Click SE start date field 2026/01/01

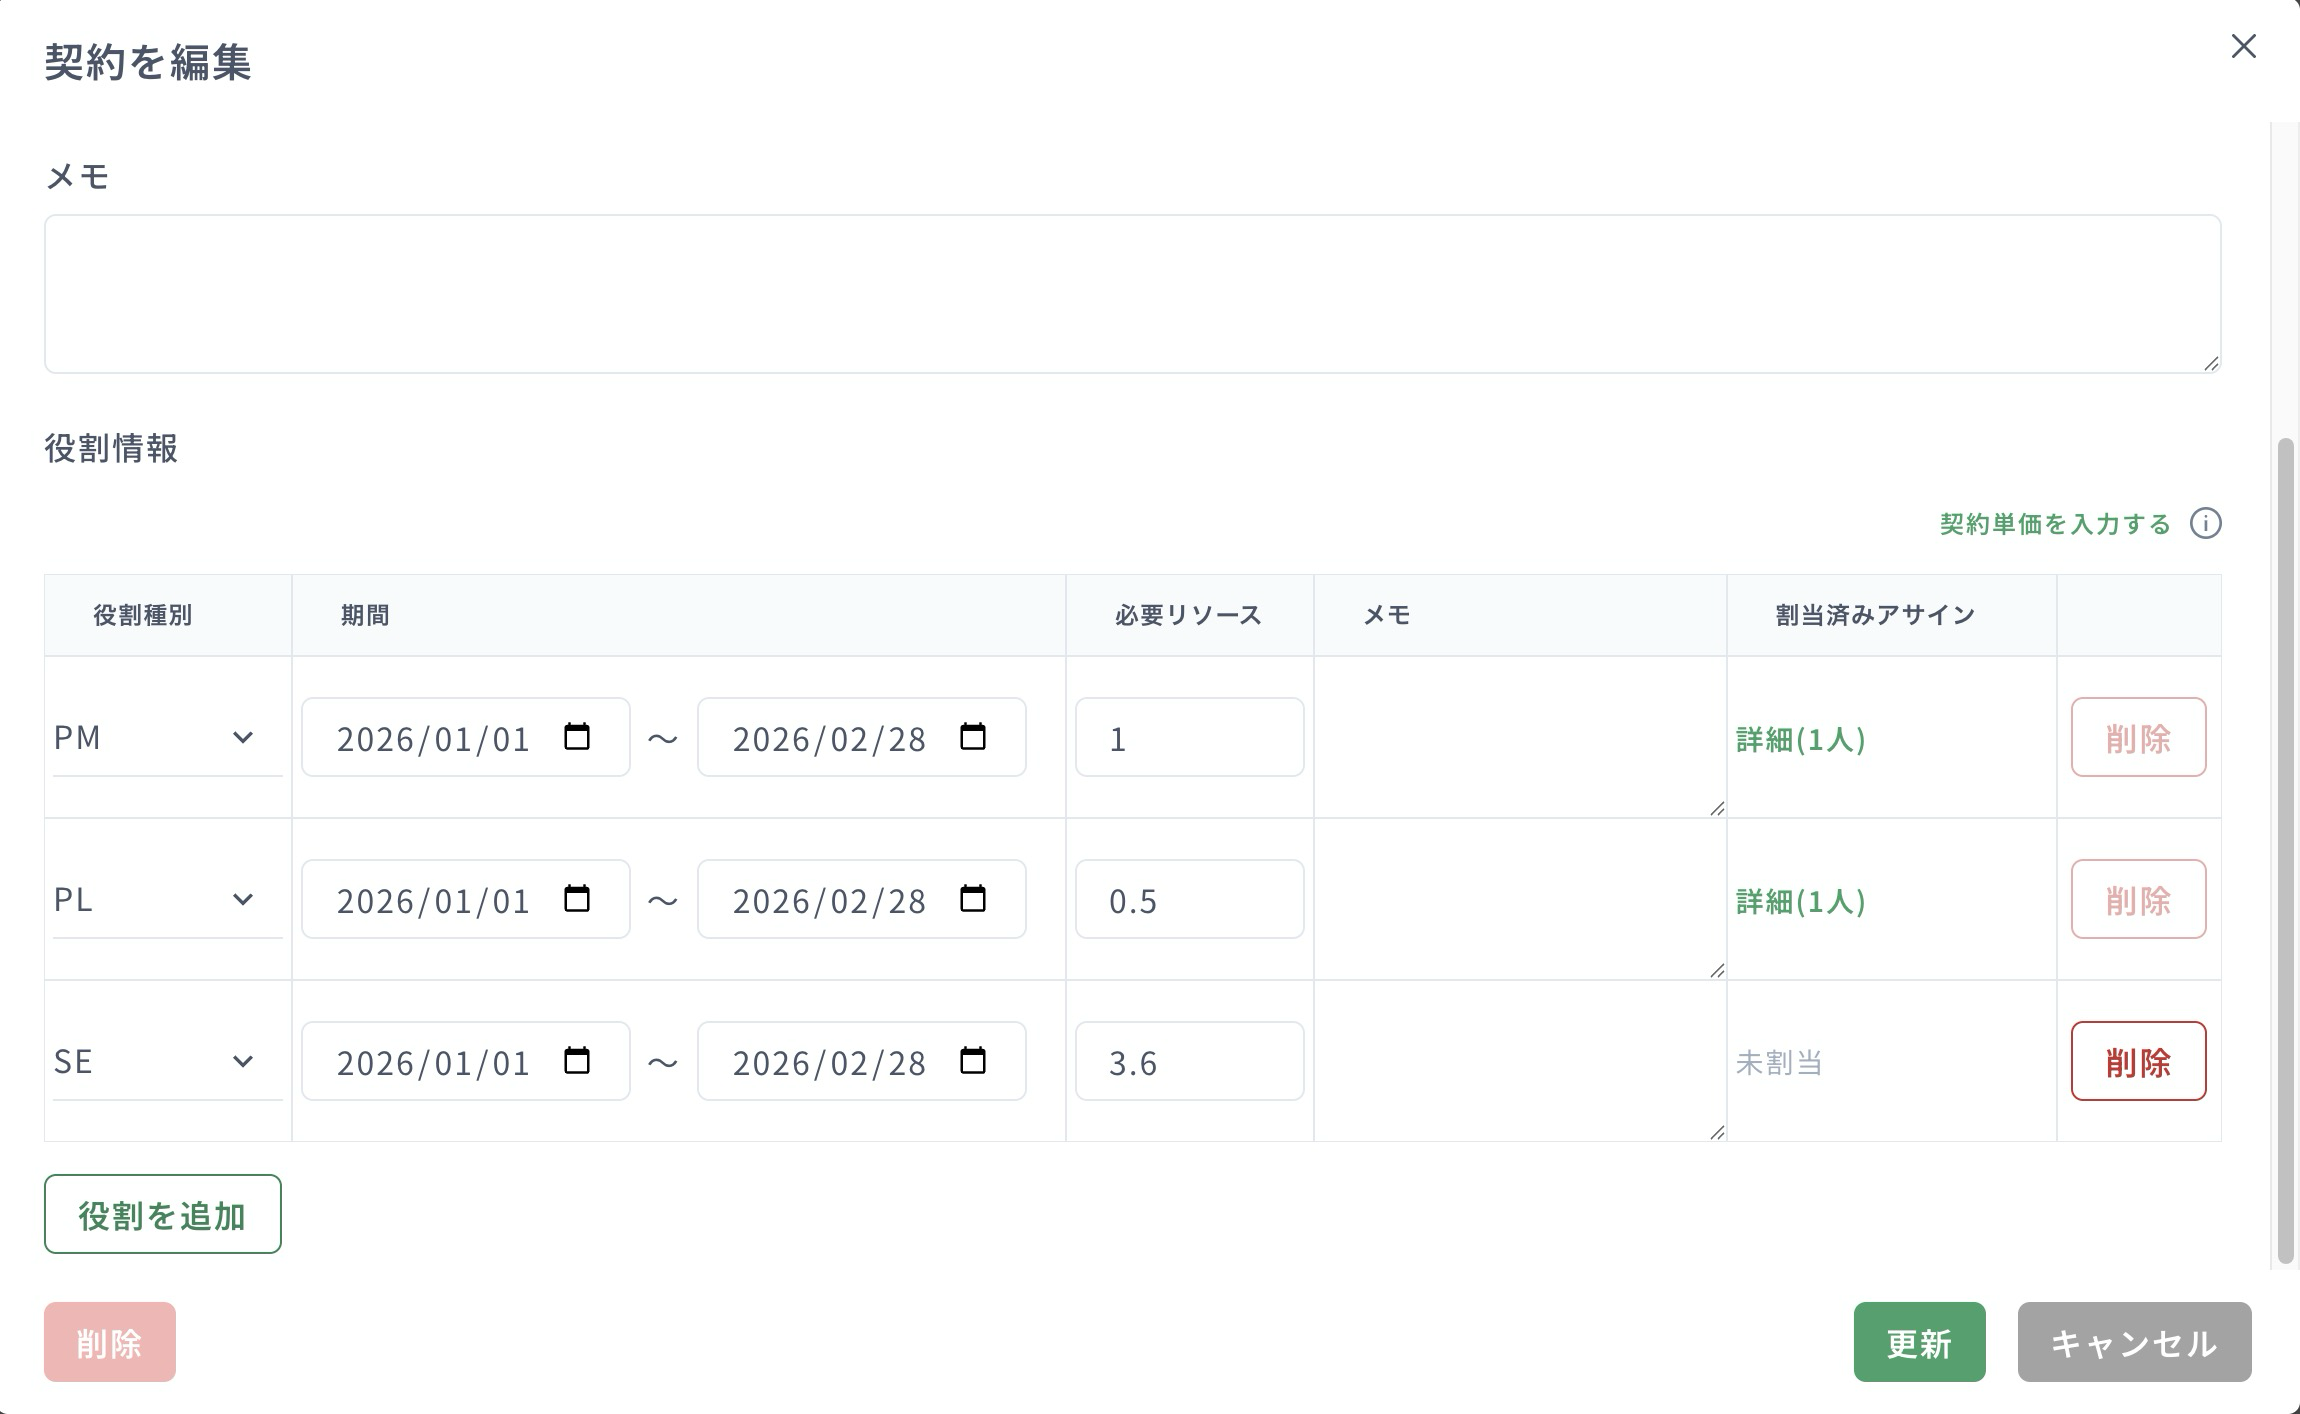(x=465, y=1061)
